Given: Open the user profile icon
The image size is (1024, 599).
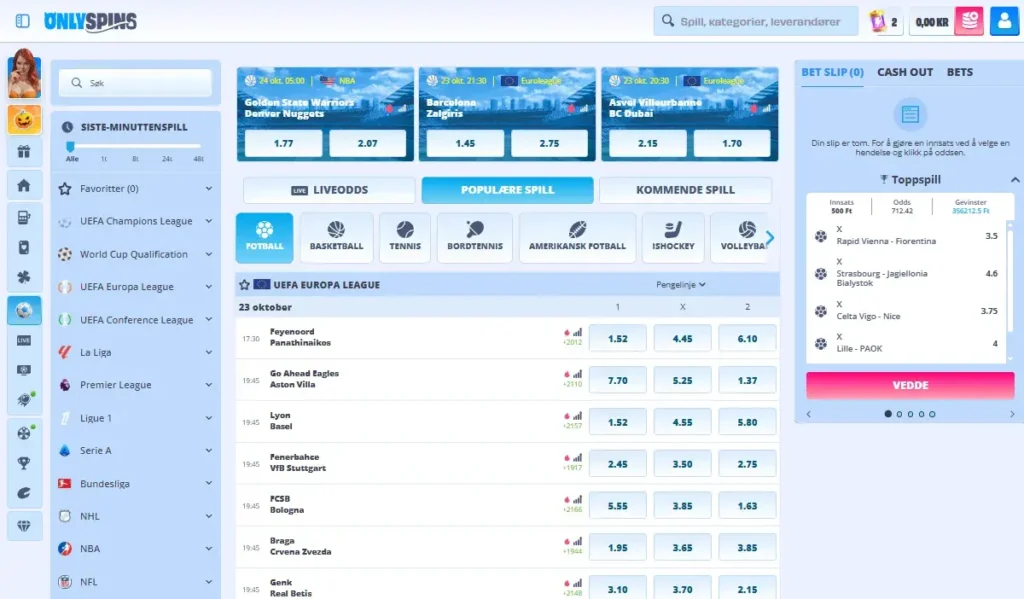Looking at the screenshot, I should pos(1004,21).
